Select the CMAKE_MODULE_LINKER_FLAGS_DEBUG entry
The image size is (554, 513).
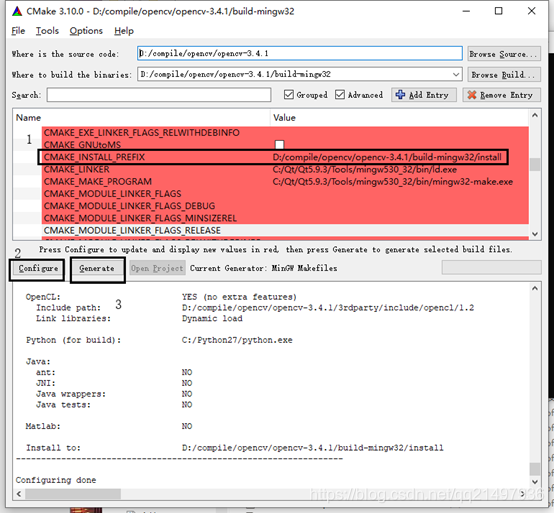(x=130, y=206)
